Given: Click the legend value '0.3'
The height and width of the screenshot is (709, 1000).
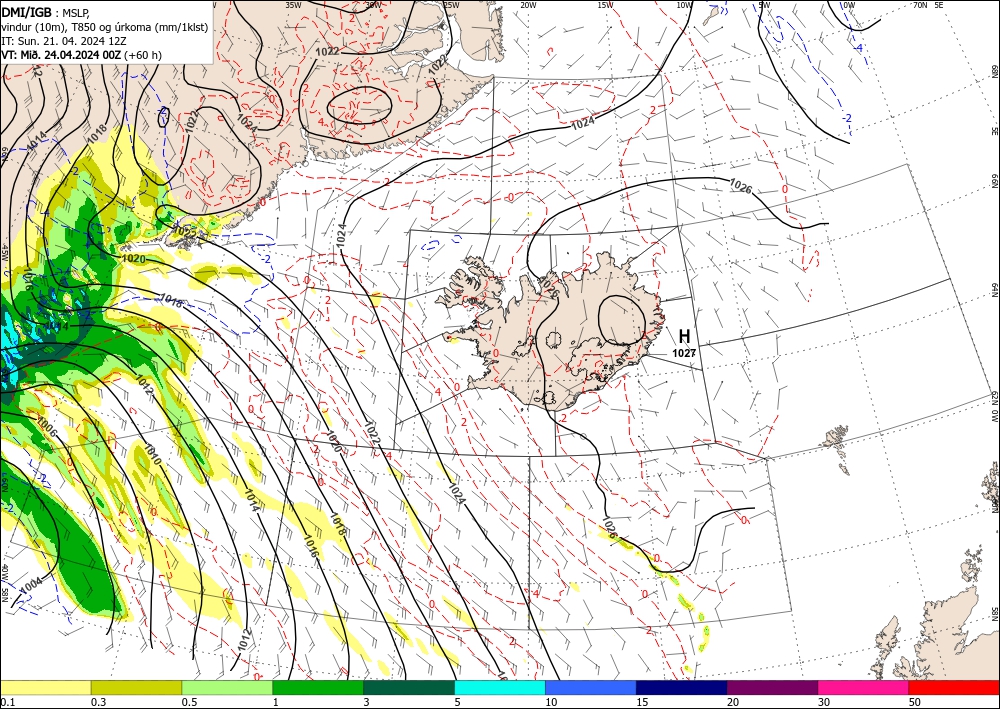Looking at the screenshot, I should [x=98, y=702].
